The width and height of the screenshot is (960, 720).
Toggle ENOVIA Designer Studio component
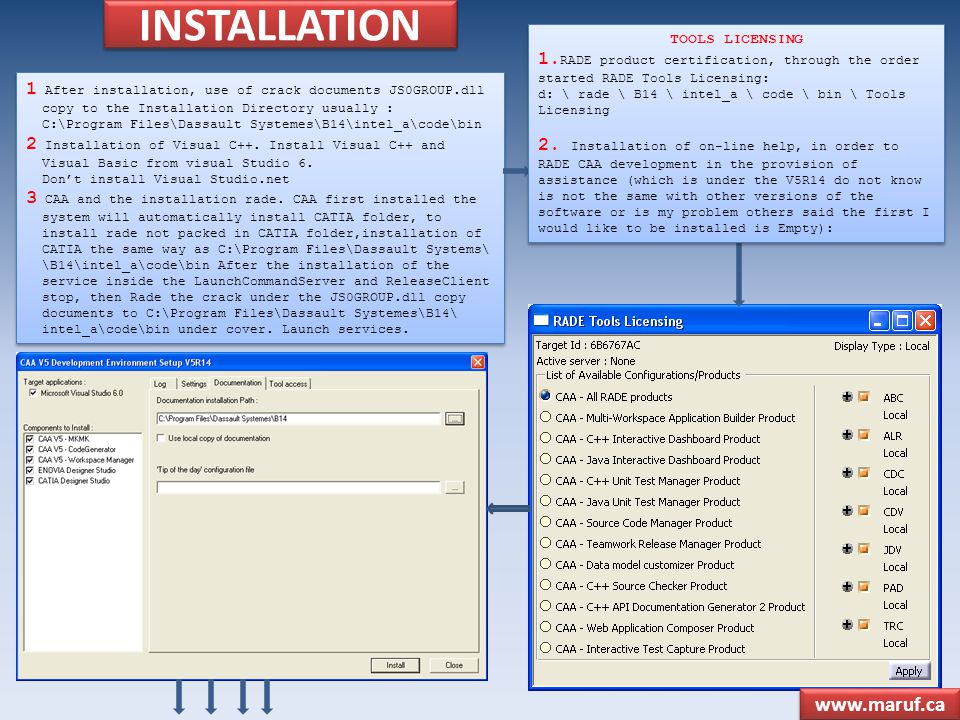(x=29, y=470)
